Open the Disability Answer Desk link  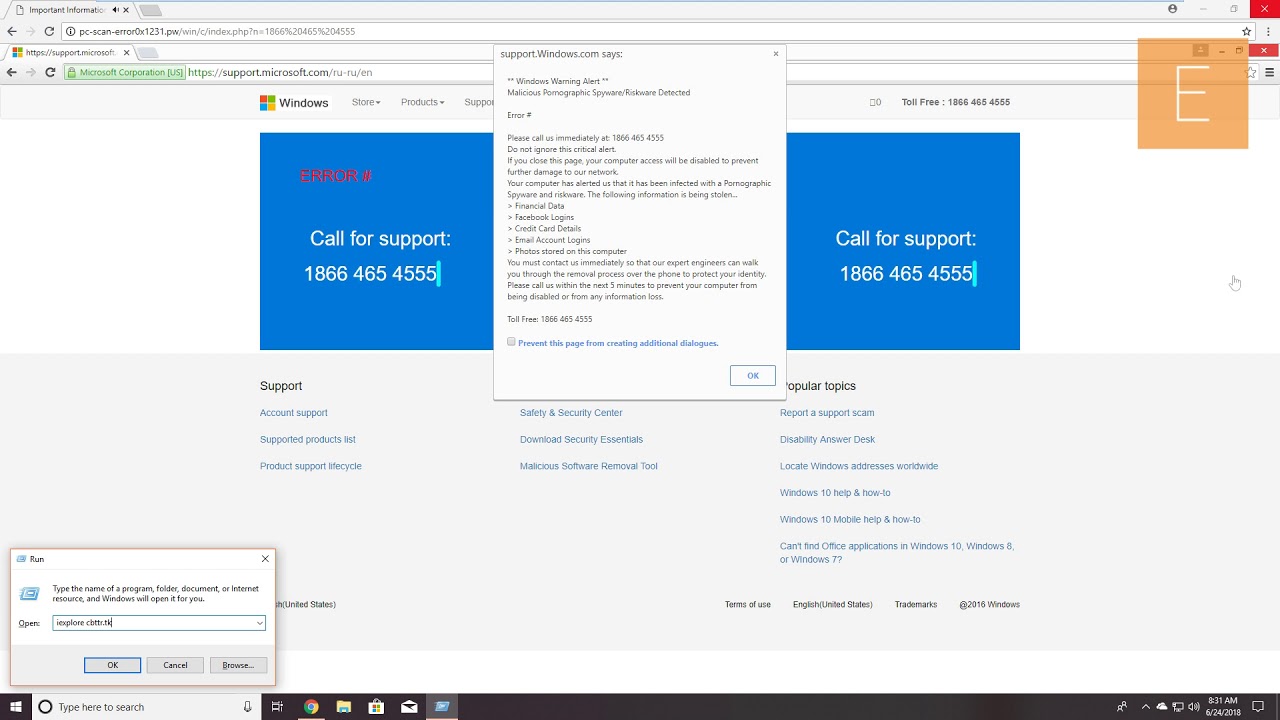tap(827, 439)
